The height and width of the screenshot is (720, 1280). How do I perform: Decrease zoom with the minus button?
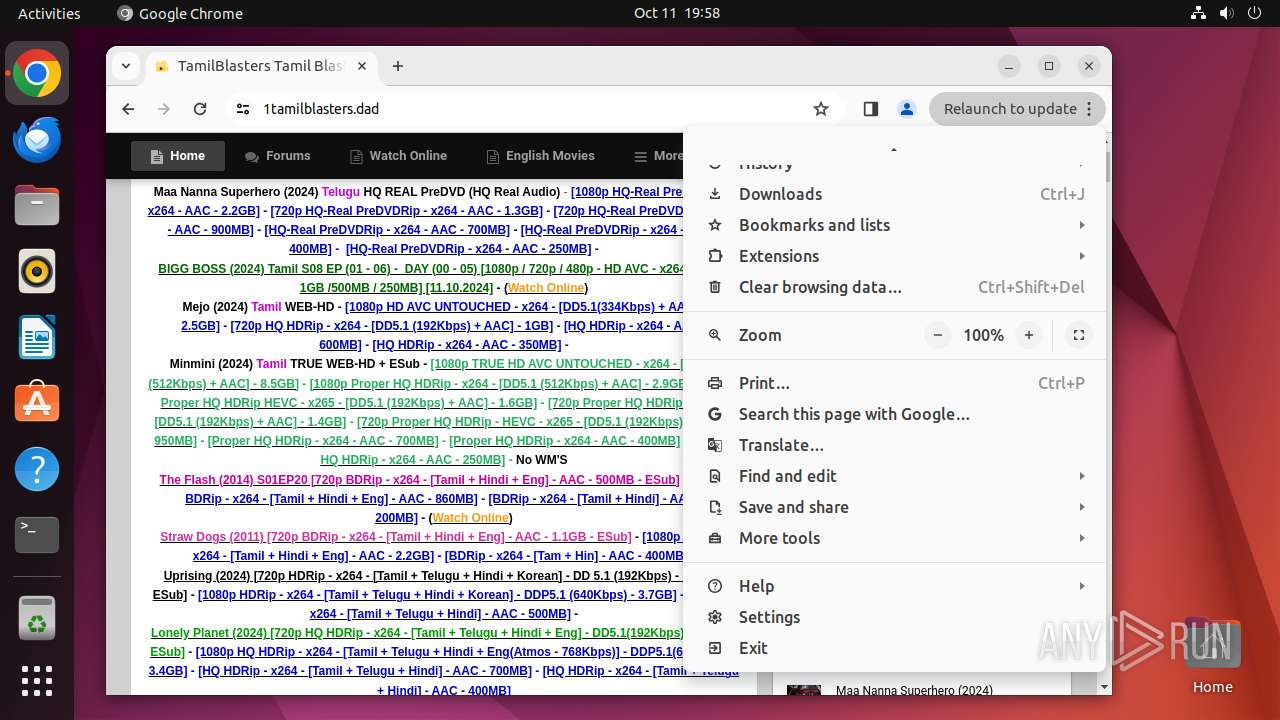click(x=937, y=335)
